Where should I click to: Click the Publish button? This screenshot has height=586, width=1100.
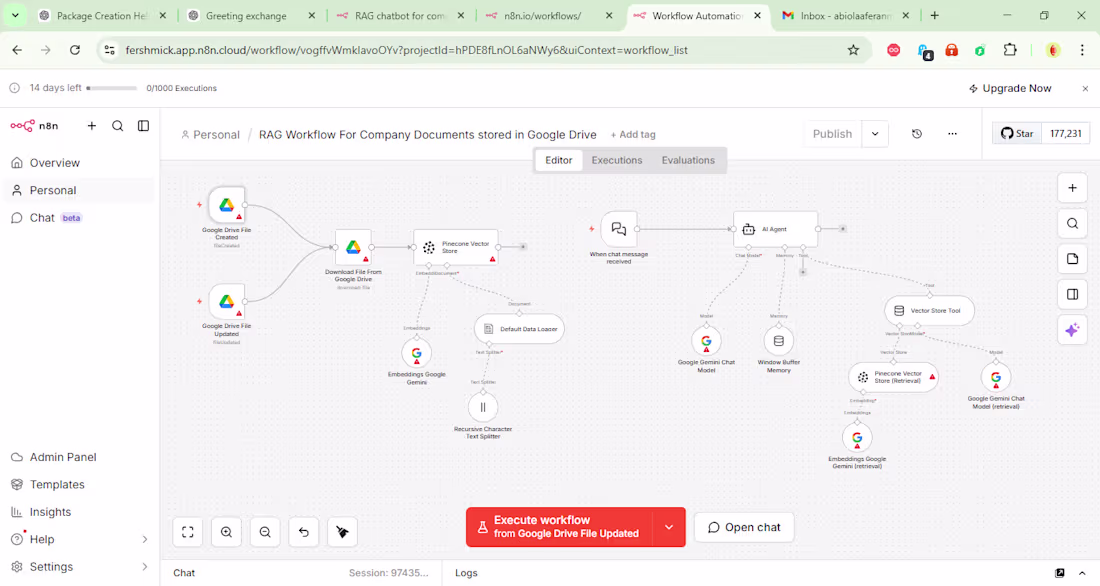click(x=832, y=133)
